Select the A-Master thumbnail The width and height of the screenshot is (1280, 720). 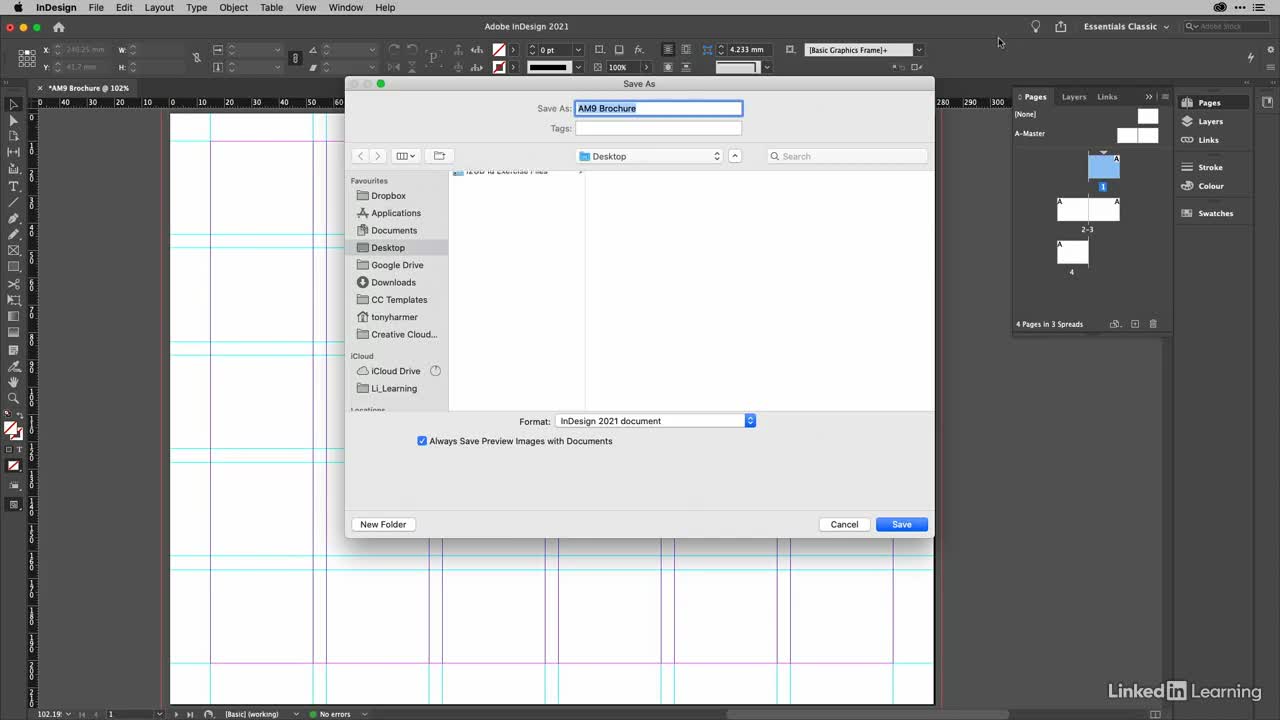coord(1137,135)
